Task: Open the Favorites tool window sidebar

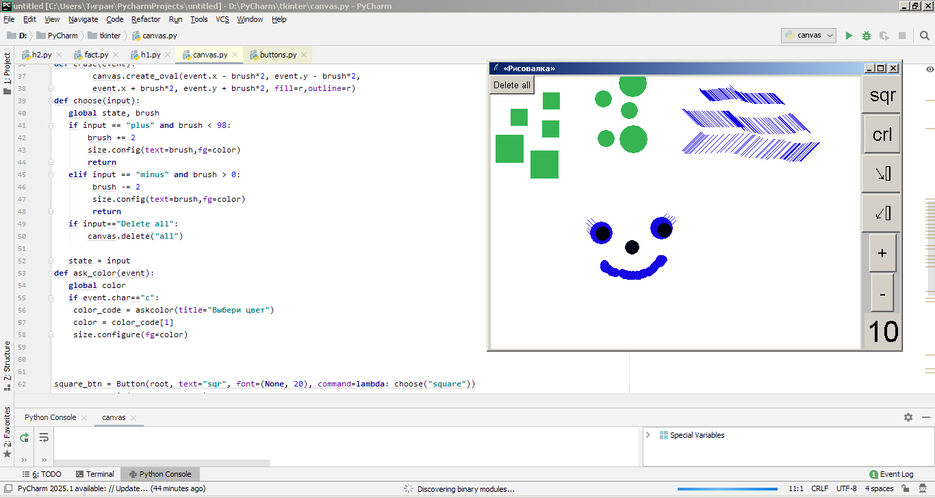Action: point(7,432)
